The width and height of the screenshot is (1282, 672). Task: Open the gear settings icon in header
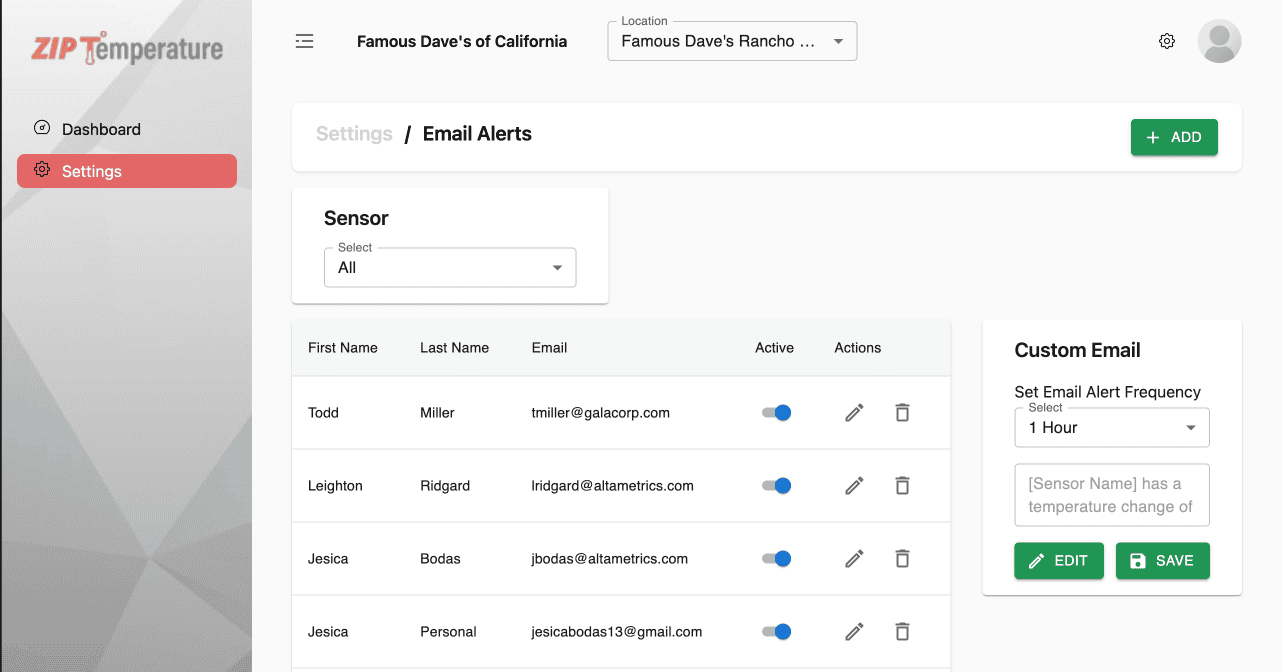(1166, 41)
